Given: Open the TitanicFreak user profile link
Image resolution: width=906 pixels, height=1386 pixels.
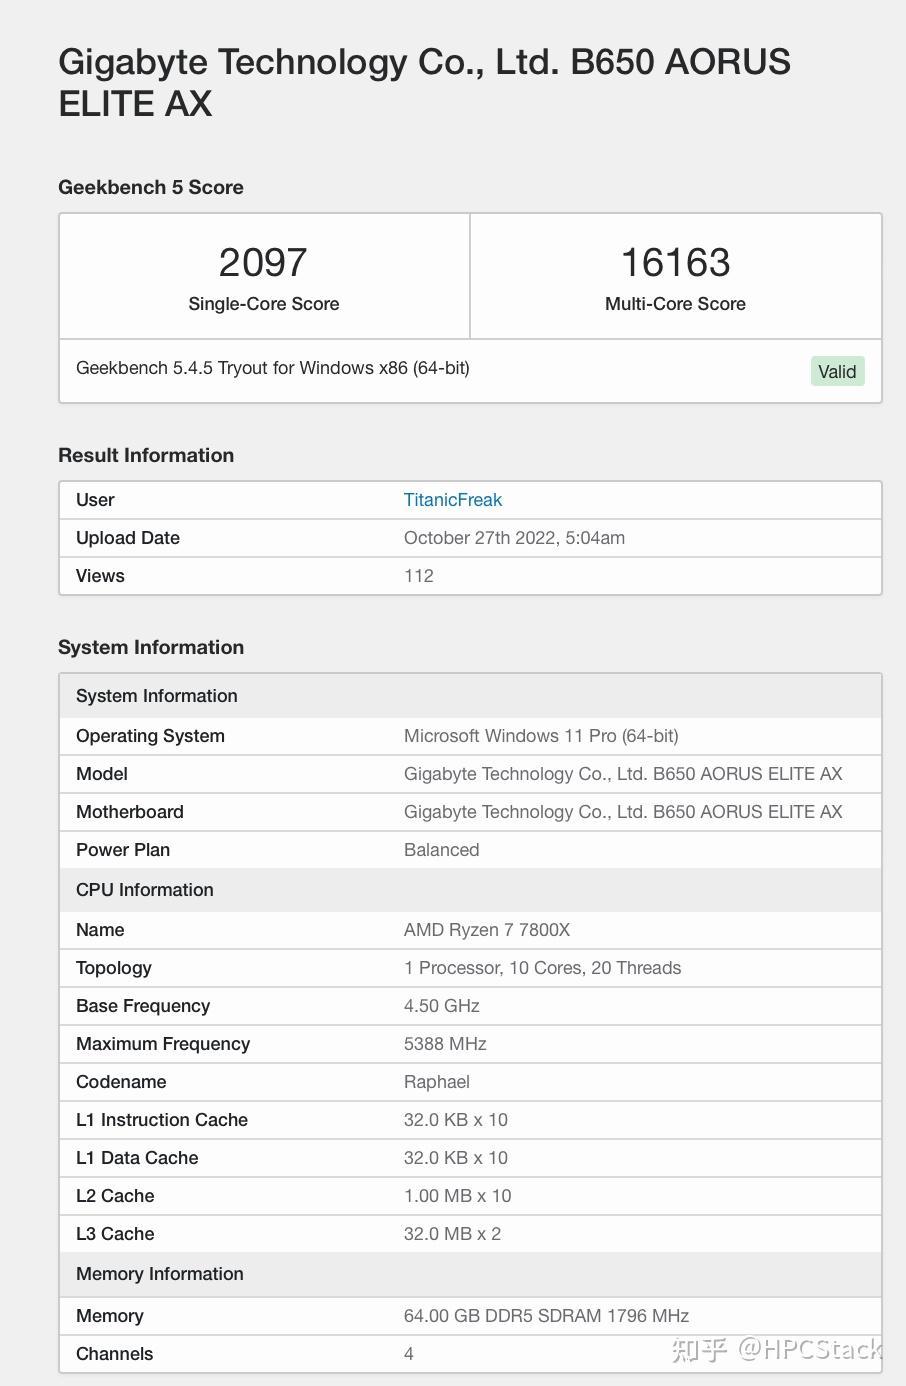Looking at the screenshot, I should click(452, 500).
